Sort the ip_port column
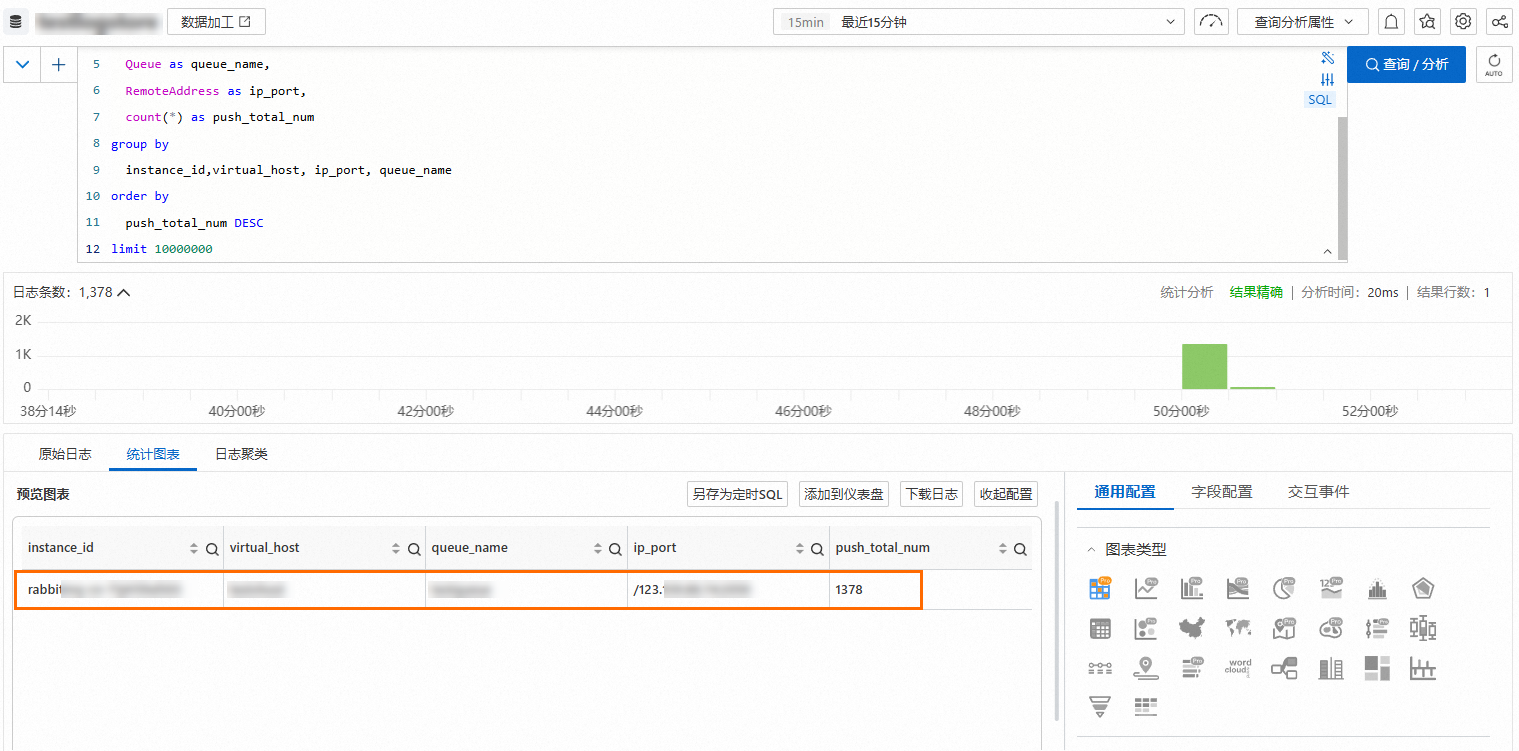This screenshot has height=751, width=1519. [x=800, y=549]
